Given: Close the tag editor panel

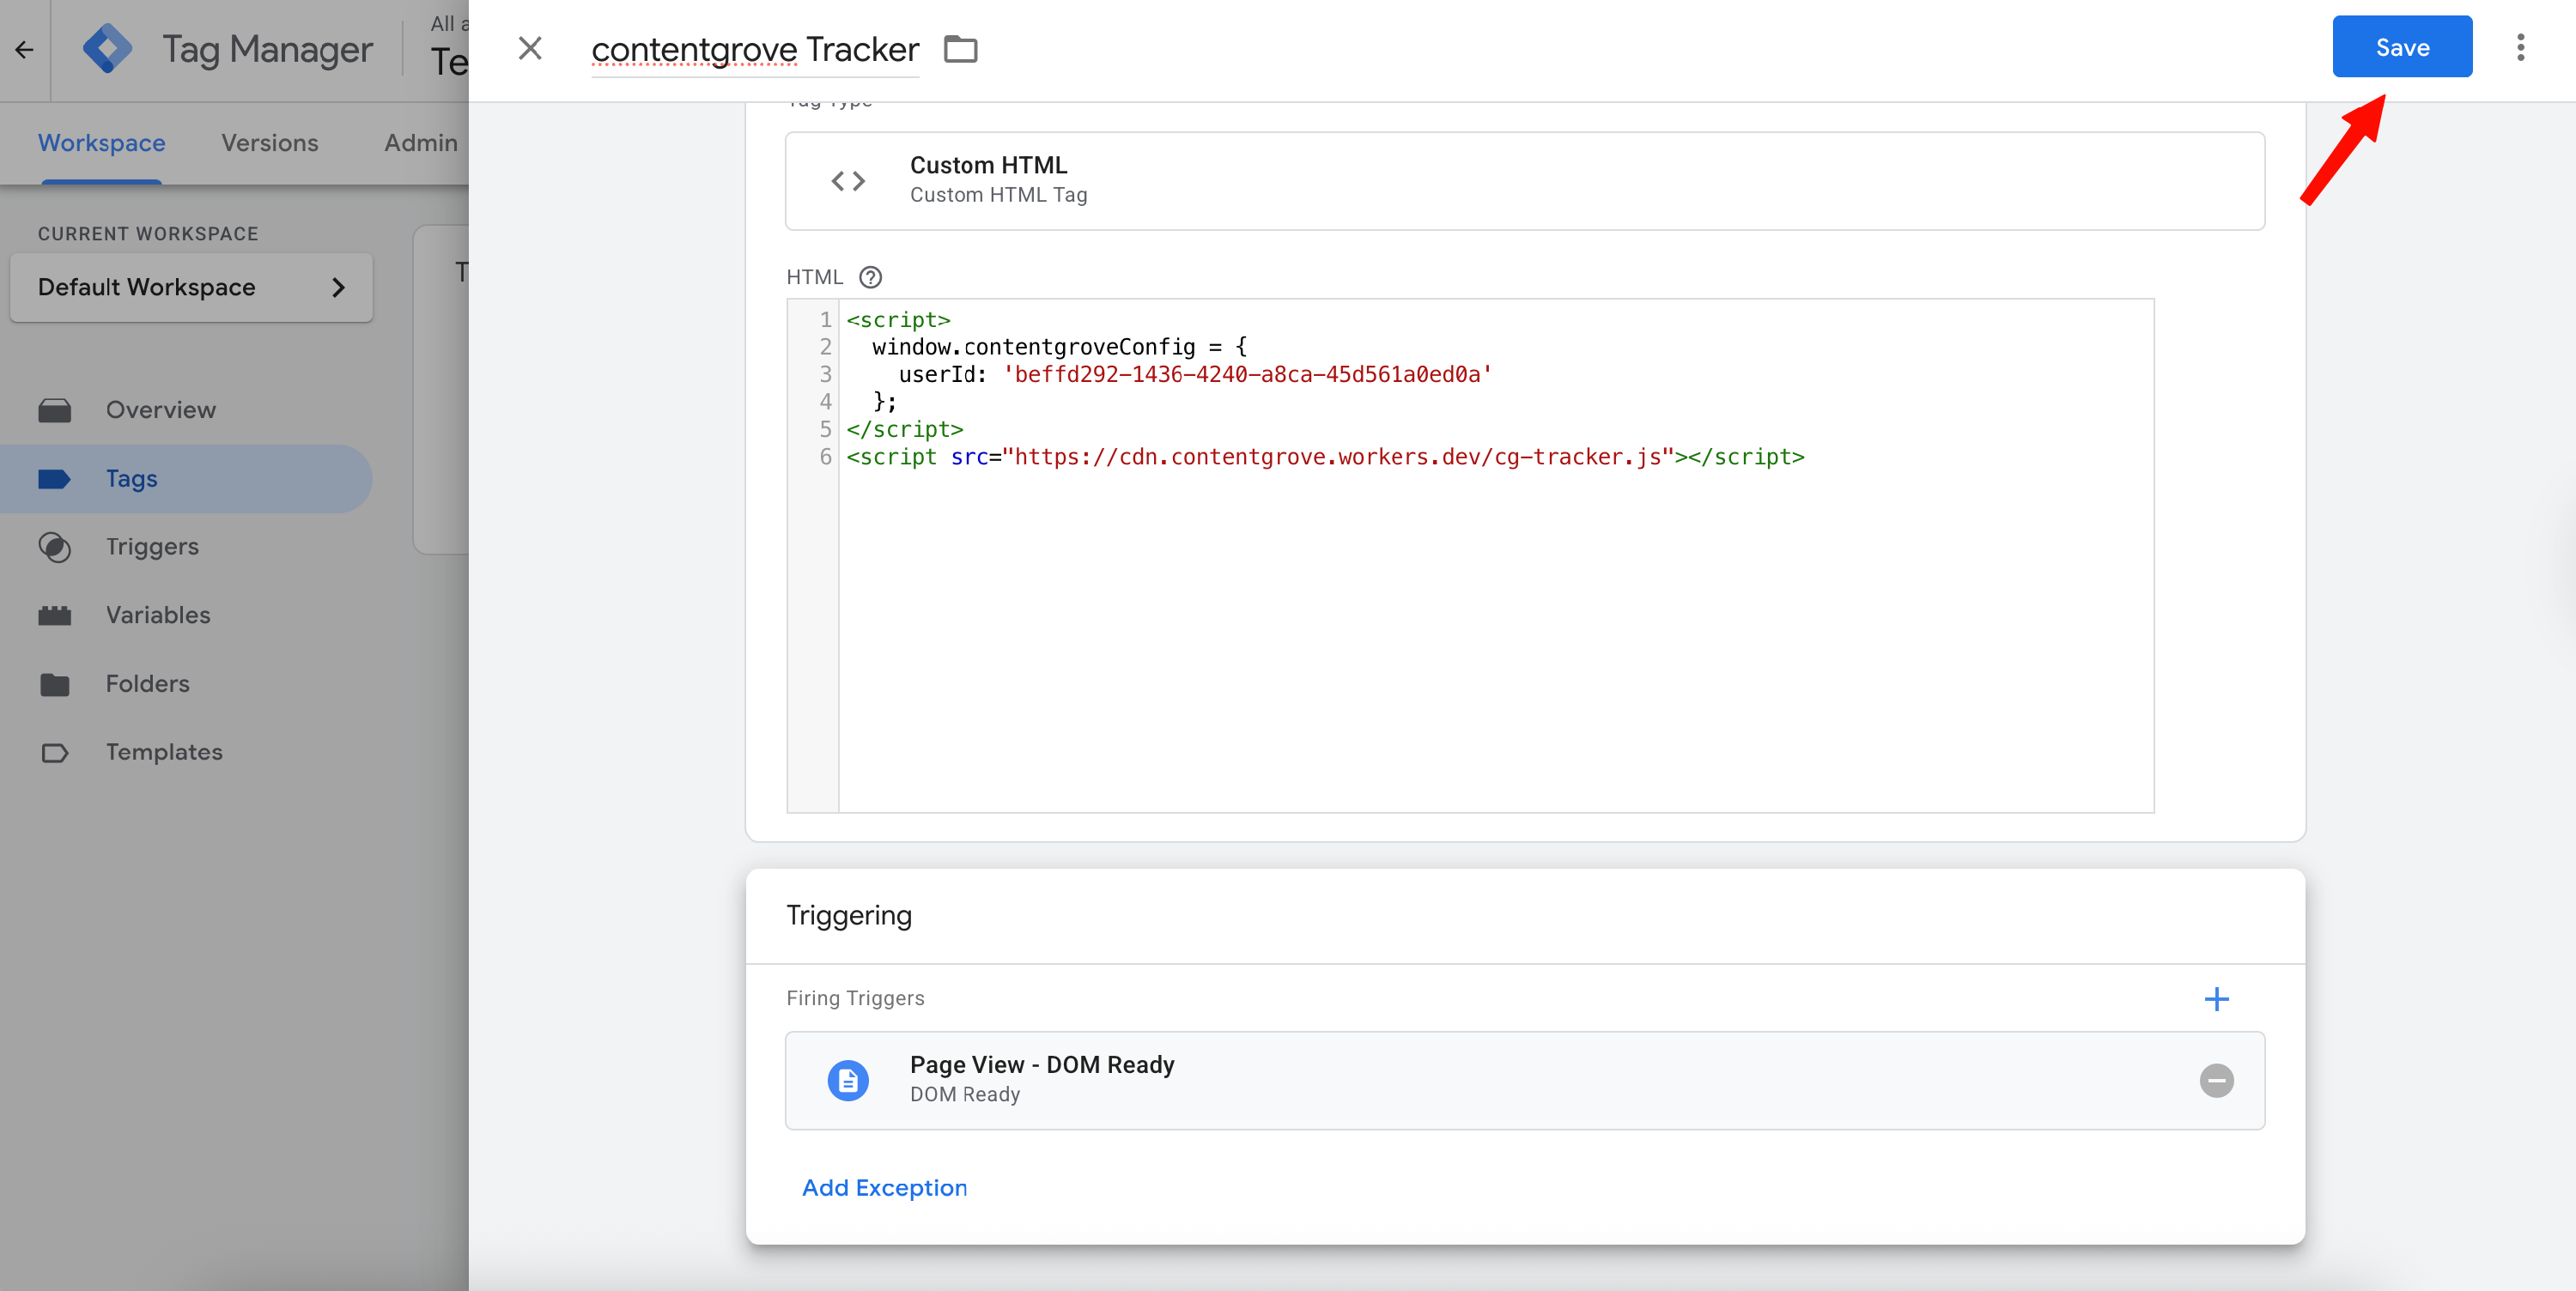Looking at the screenshot, I should [530, 48].
